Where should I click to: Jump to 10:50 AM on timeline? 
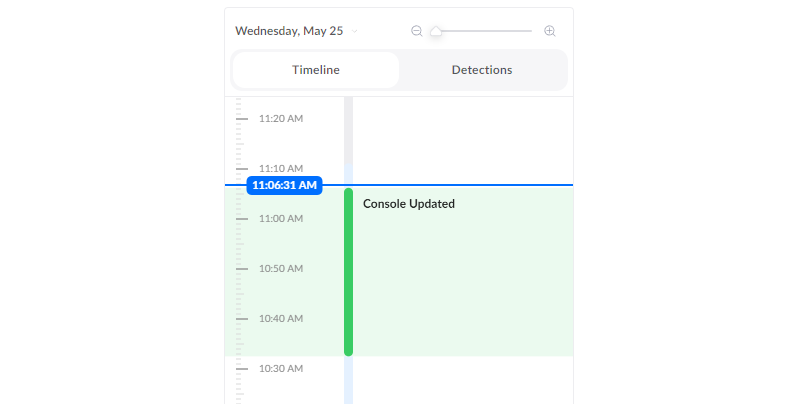tap(281, 268)
